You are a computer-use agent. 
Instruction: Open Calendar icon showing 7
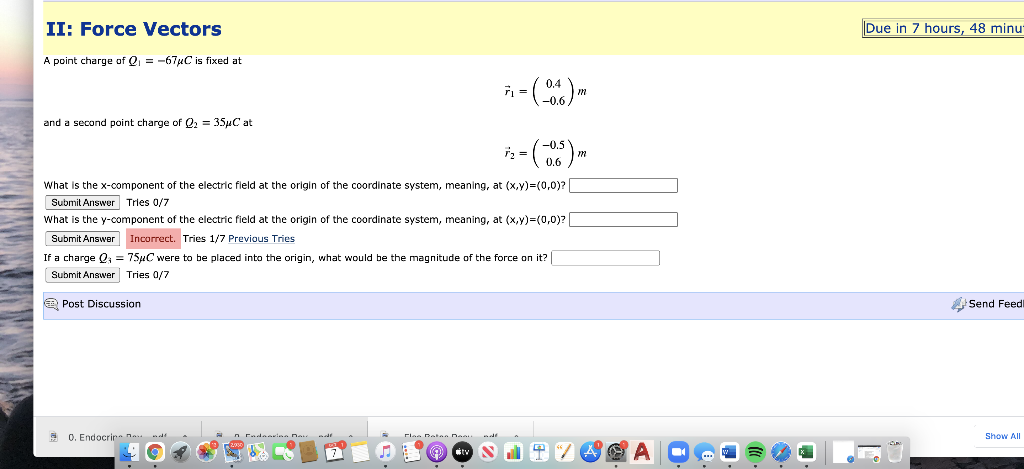click(335, 452)
